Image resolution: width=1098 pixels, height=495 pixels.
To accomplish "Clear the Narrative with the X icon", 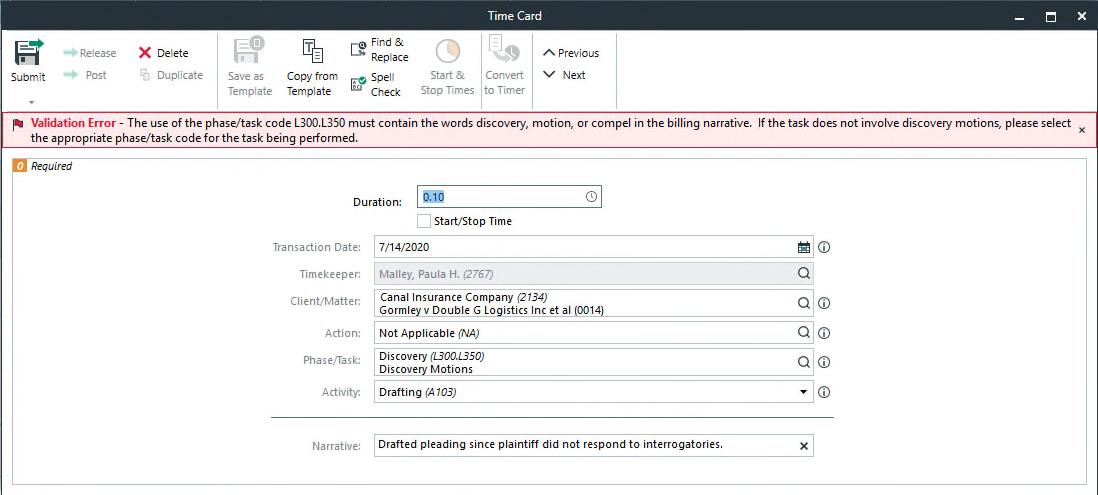I will pyautogui.click(x=804, y=446).
